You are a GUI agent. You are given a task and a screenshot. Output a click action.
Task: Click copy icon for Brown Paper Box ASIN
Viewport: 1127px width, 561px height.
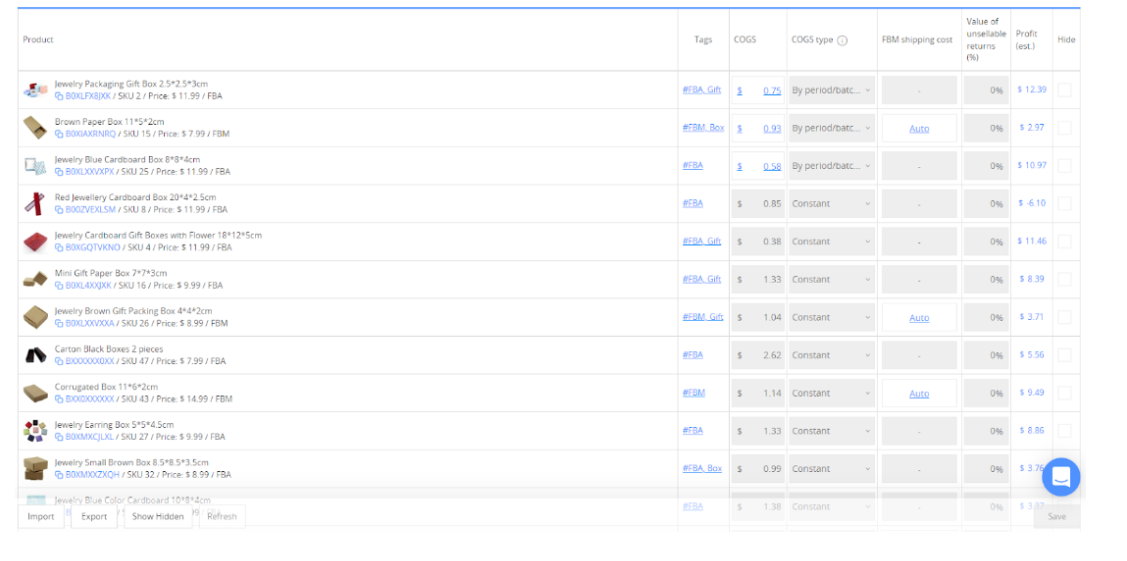click(59, 134)
